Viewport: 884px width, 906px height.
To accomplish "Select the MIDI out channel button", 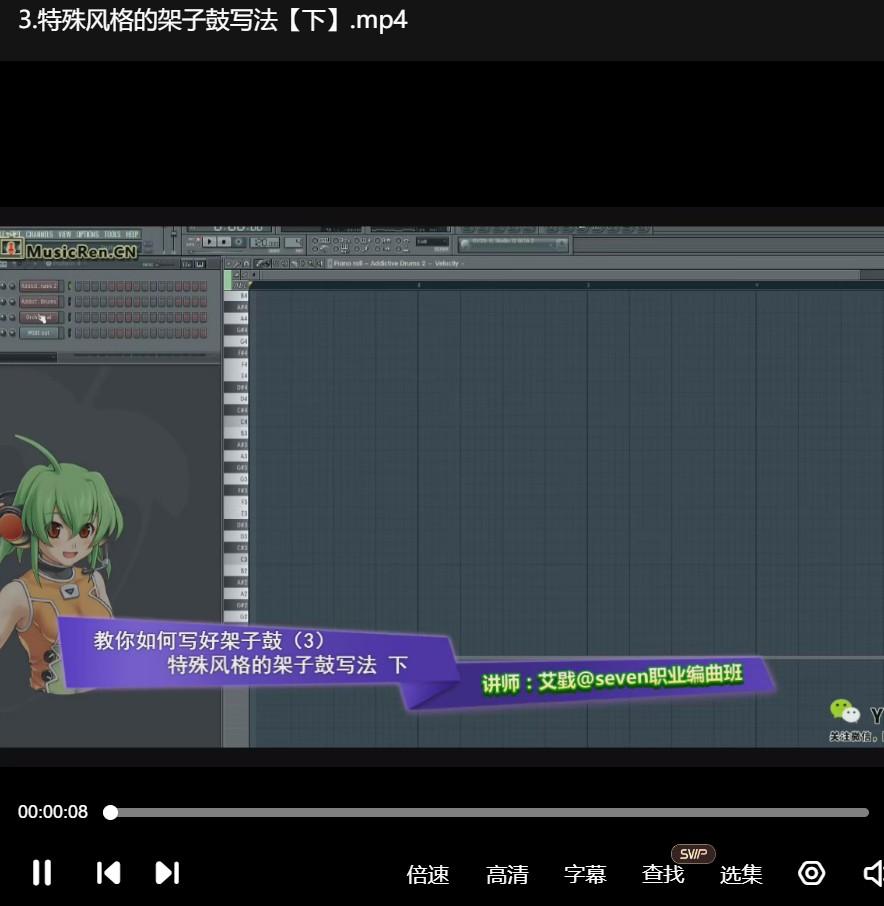I will pos(39,333).
